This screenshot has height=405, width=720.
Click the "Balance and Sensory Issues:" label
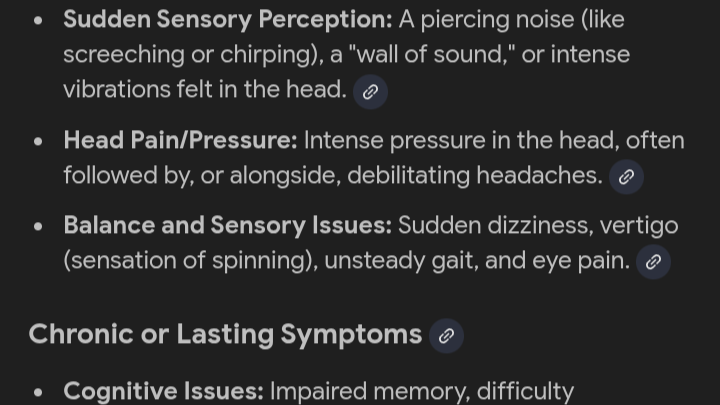pyautogui.click(x=227, y=226)
